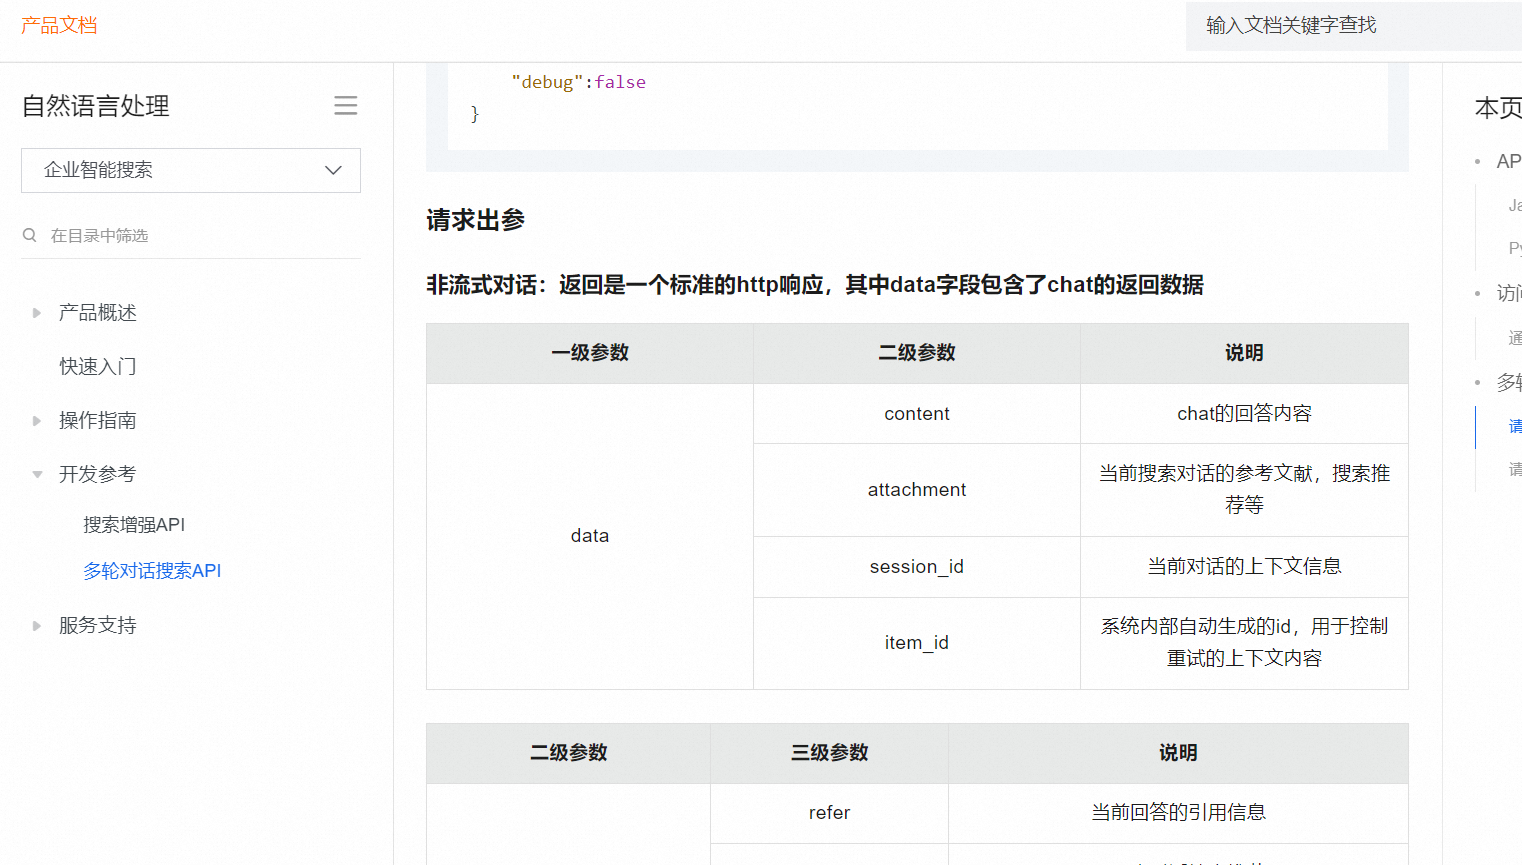The image size is (1522, 865).
Task: Click the magnifier icon in directory filter
Action: (x=30, y=235)
